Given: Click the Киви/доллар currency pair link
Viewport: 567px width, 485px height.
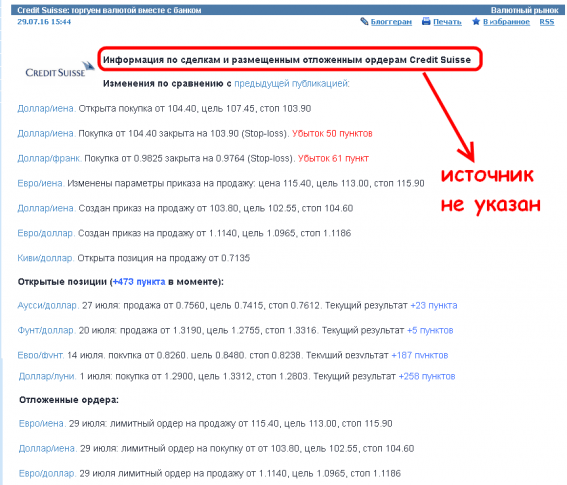Looking at the screenshot, I should point(46,258).
